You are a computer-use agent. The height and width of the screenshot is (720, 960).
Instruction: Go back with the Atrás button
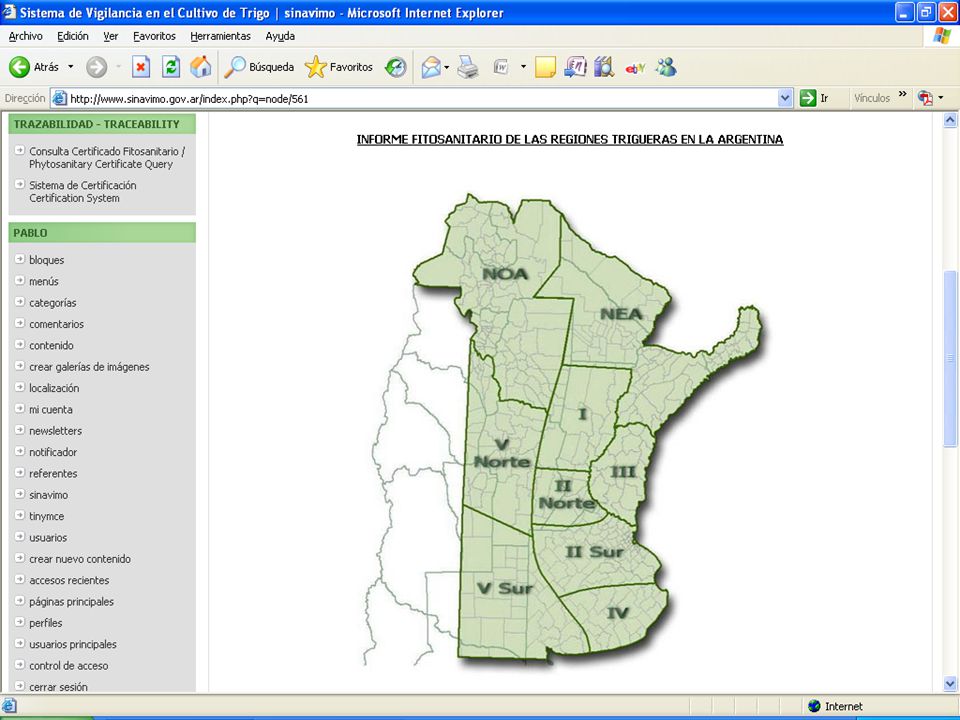(34, 67)
